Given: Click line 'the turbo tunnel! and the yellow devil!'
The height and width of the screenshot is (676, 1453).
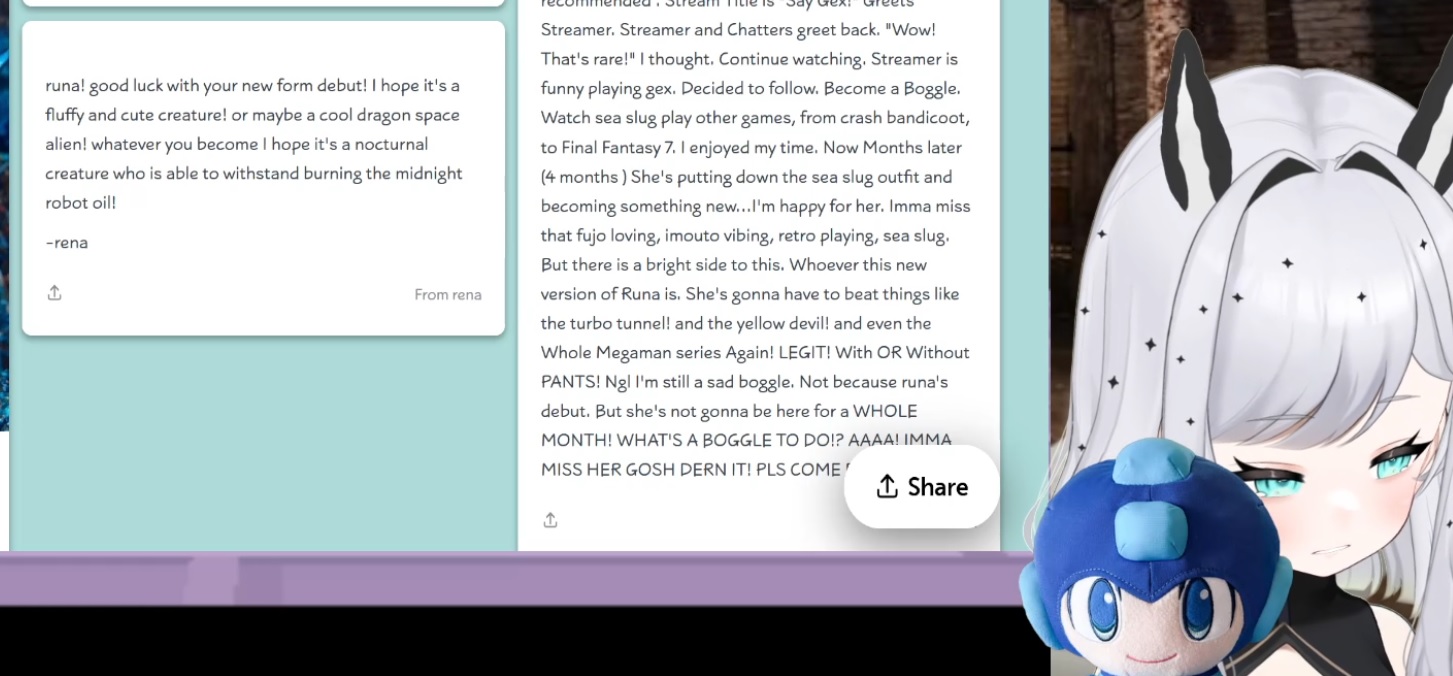Looking at the screenshot, I should coord(685,323).
